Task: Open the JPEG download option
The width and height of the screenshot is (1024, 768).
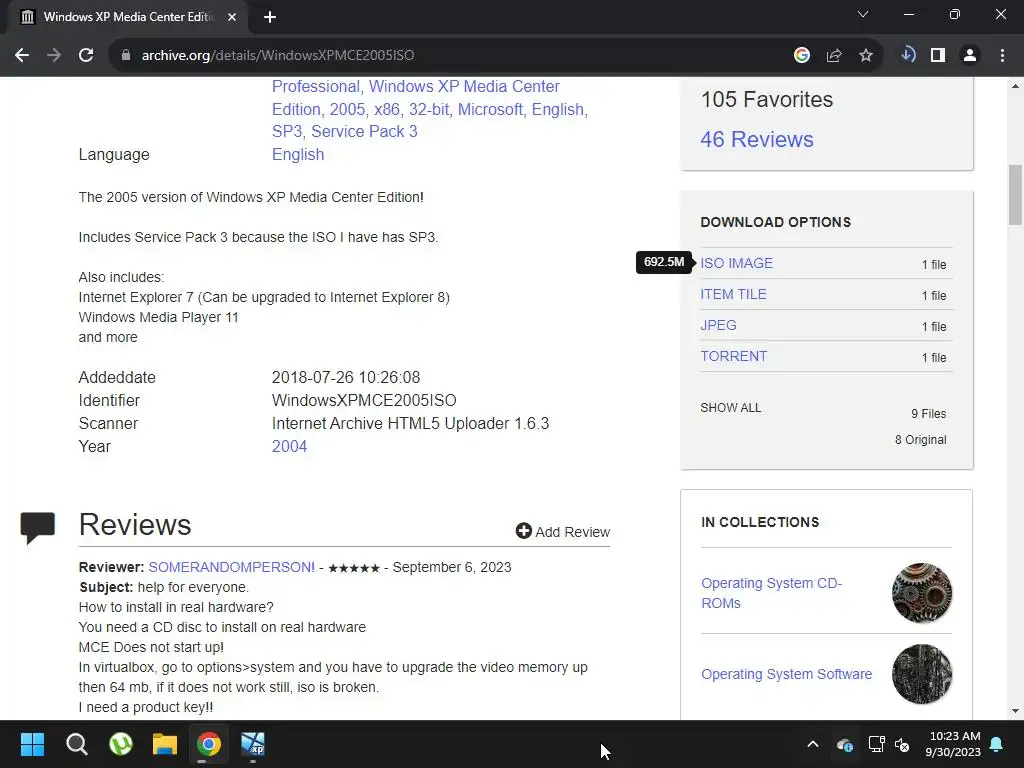Action: [718, 325]
